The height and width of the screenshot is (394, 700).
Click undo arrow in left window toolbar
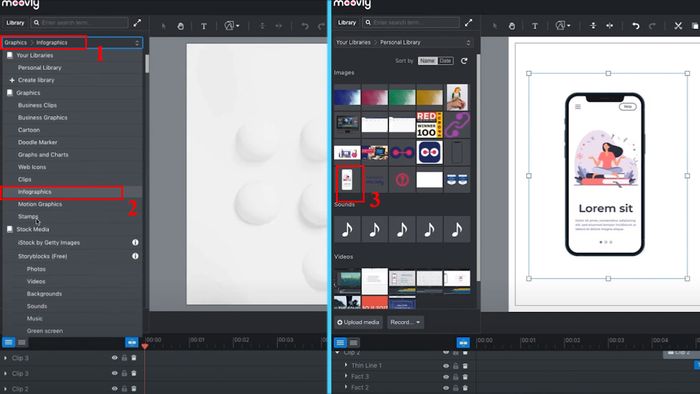coord(305,26)
